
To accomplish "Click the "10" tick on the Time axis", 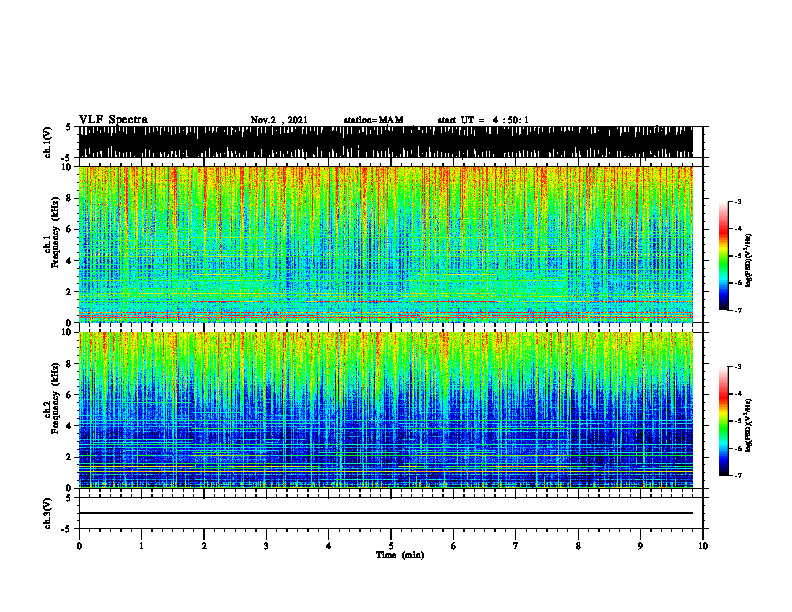I will click(703, 546).
